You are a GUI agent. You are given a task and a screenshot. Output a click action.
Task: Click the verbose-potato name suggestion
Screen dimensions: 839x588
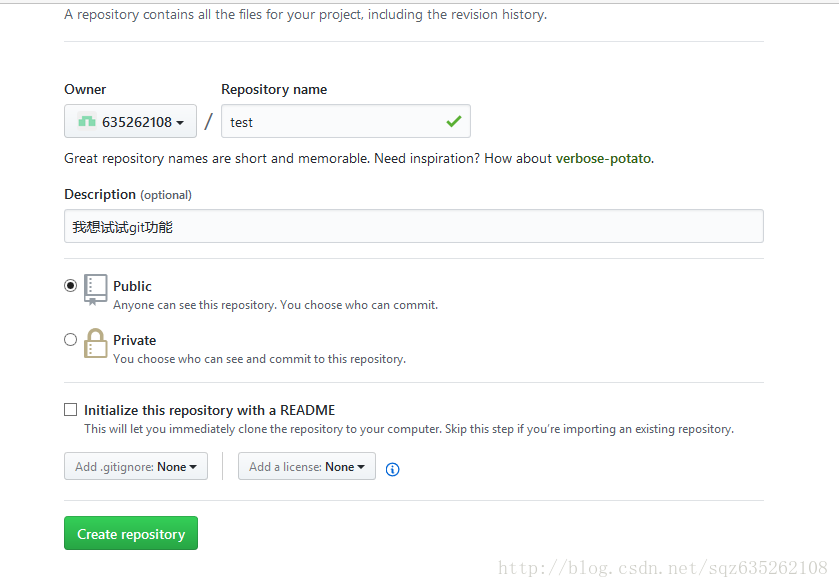pyautogui.click(x=603, y=158)
